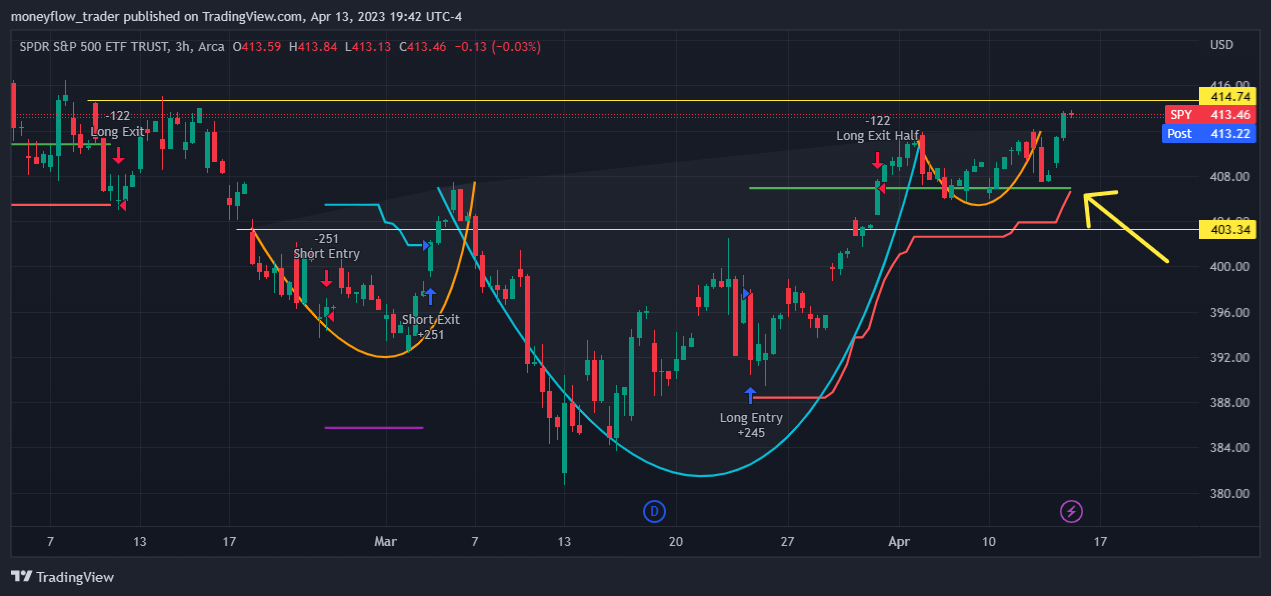Click the Long Exit Half -122 annotation
Image resolution: width=1271 pixels, height=596 pixels.
[878, 127]
